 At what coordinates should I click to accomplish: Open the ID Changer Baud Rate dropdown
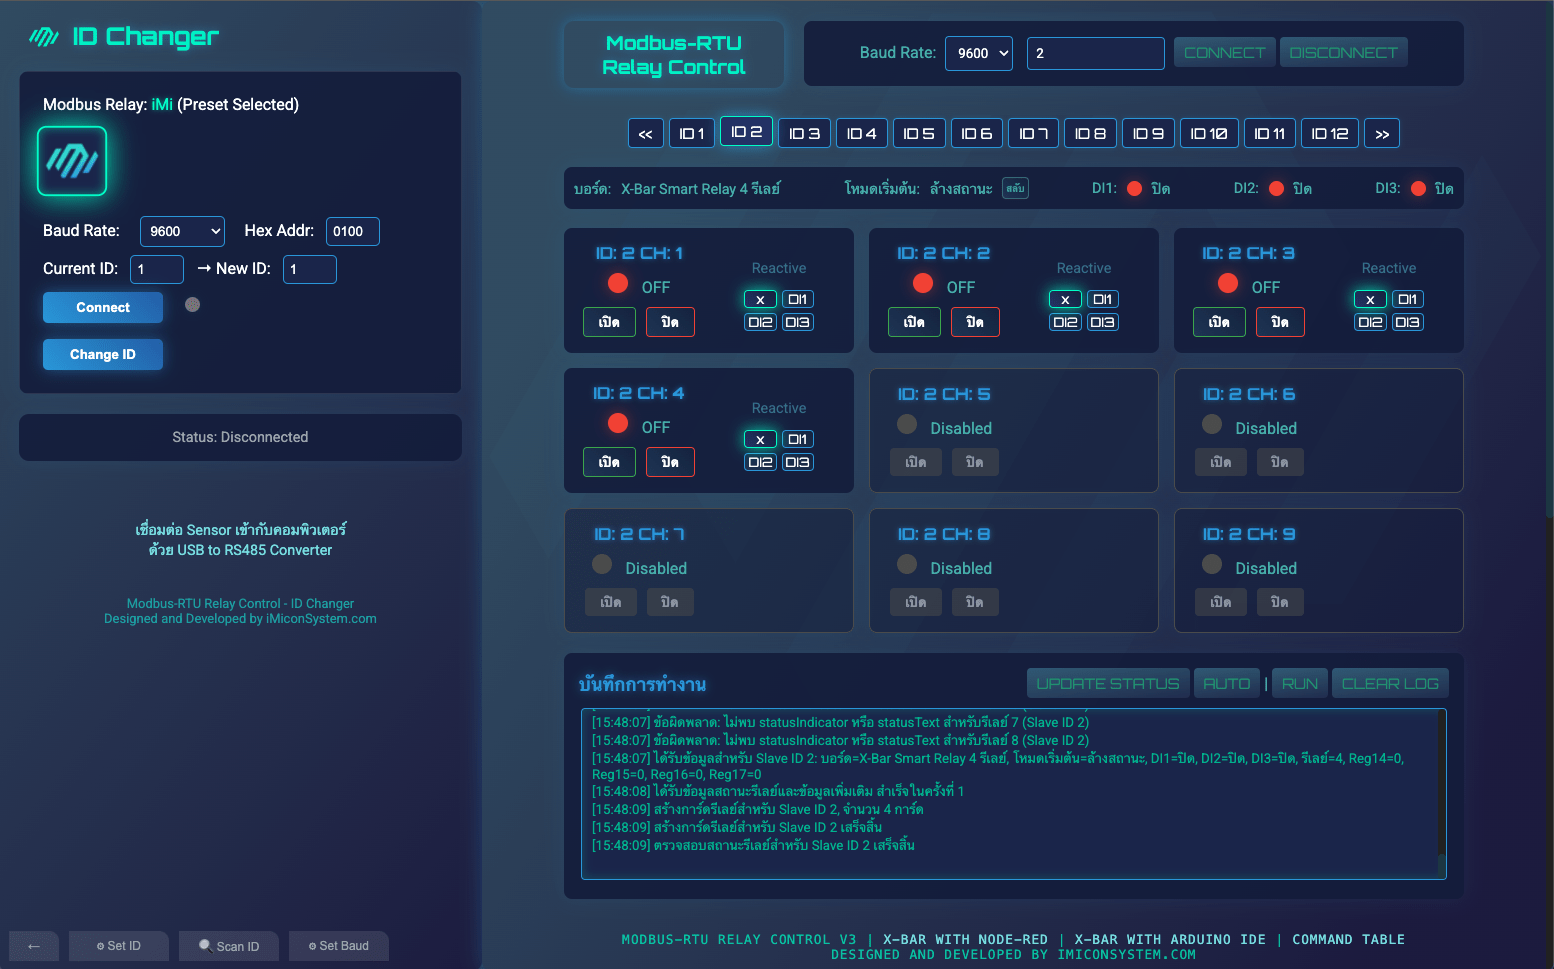tap(182, 231)
